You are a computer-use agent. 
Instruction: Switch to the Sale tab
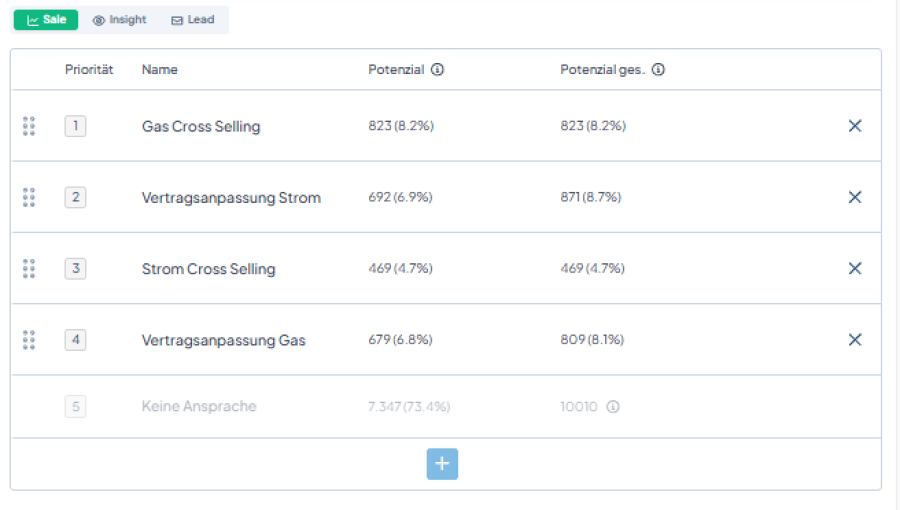[x=46, y=20]
